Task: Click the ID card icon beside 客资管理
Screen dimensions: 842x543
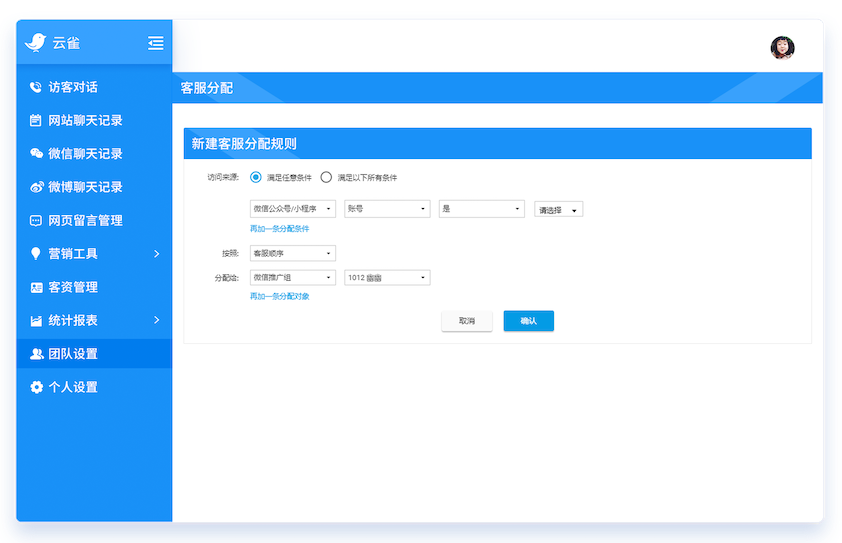Action: 36,287
